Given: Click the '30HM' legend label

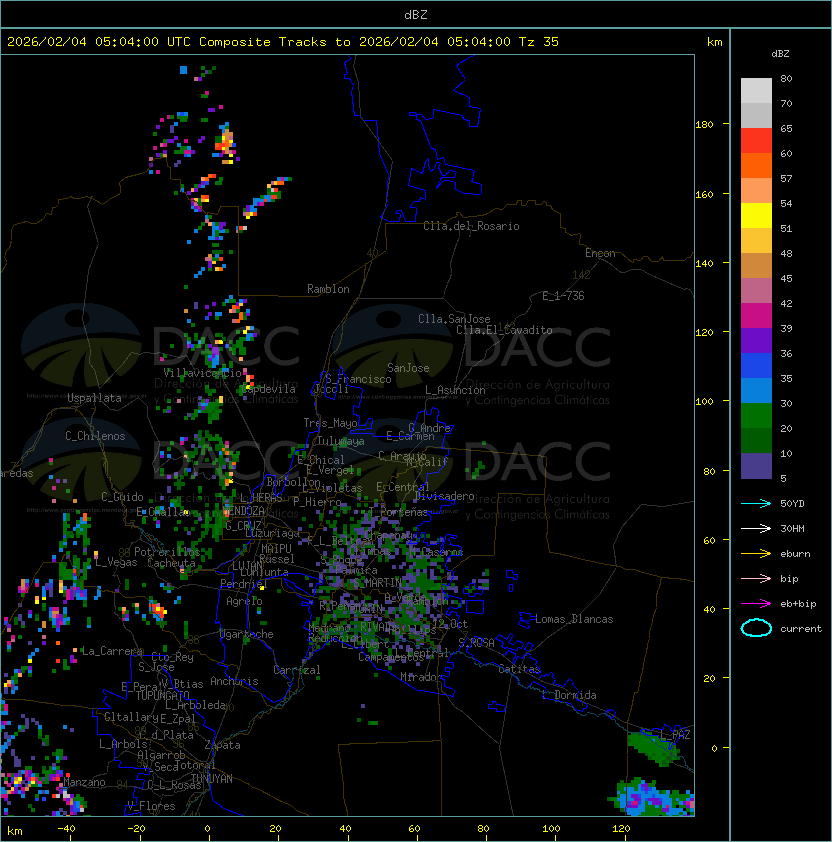Looking at the screenshot, I should (x=792, y=528).
